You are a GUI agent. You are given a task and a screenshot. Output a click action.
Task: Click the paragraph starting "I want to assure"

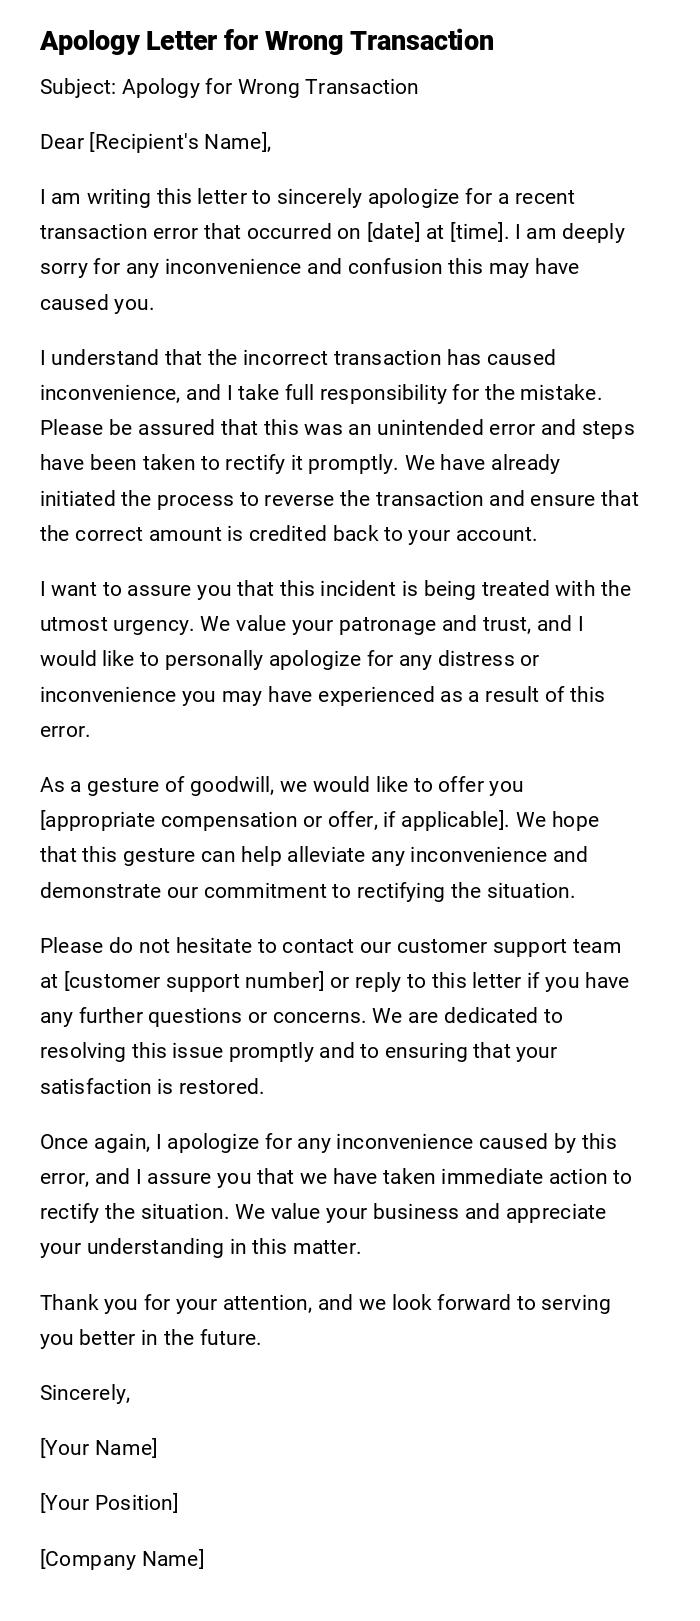coord(335,659)
